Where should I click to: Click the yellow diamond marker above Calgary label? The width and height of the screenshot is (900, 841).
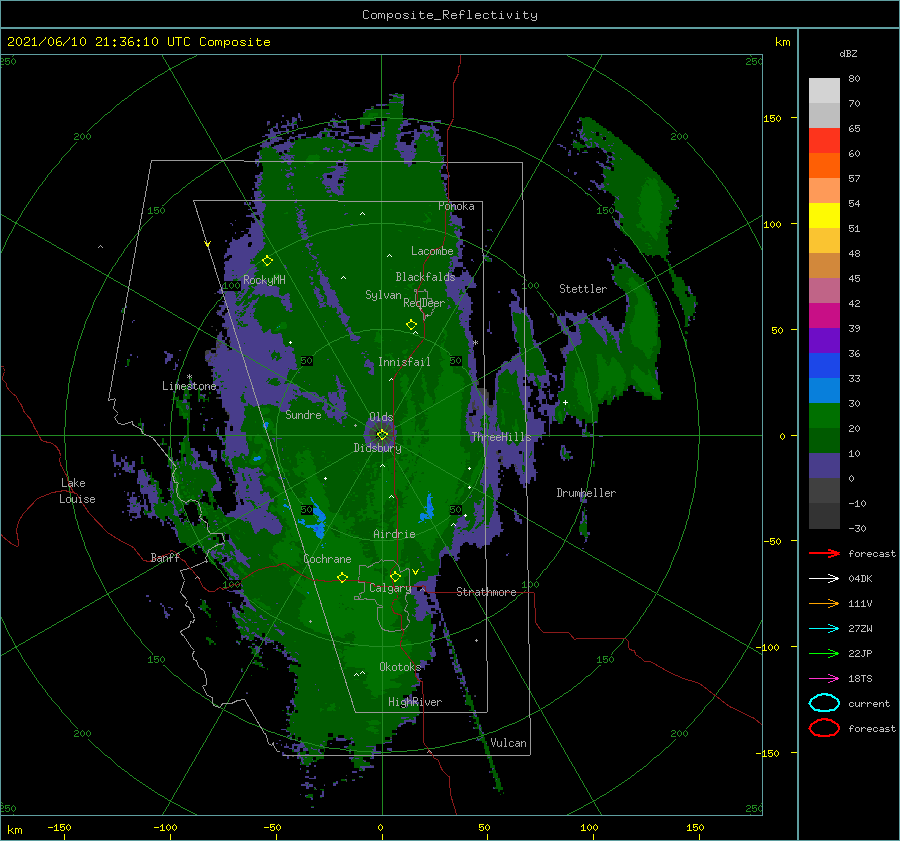click(395, 576)
